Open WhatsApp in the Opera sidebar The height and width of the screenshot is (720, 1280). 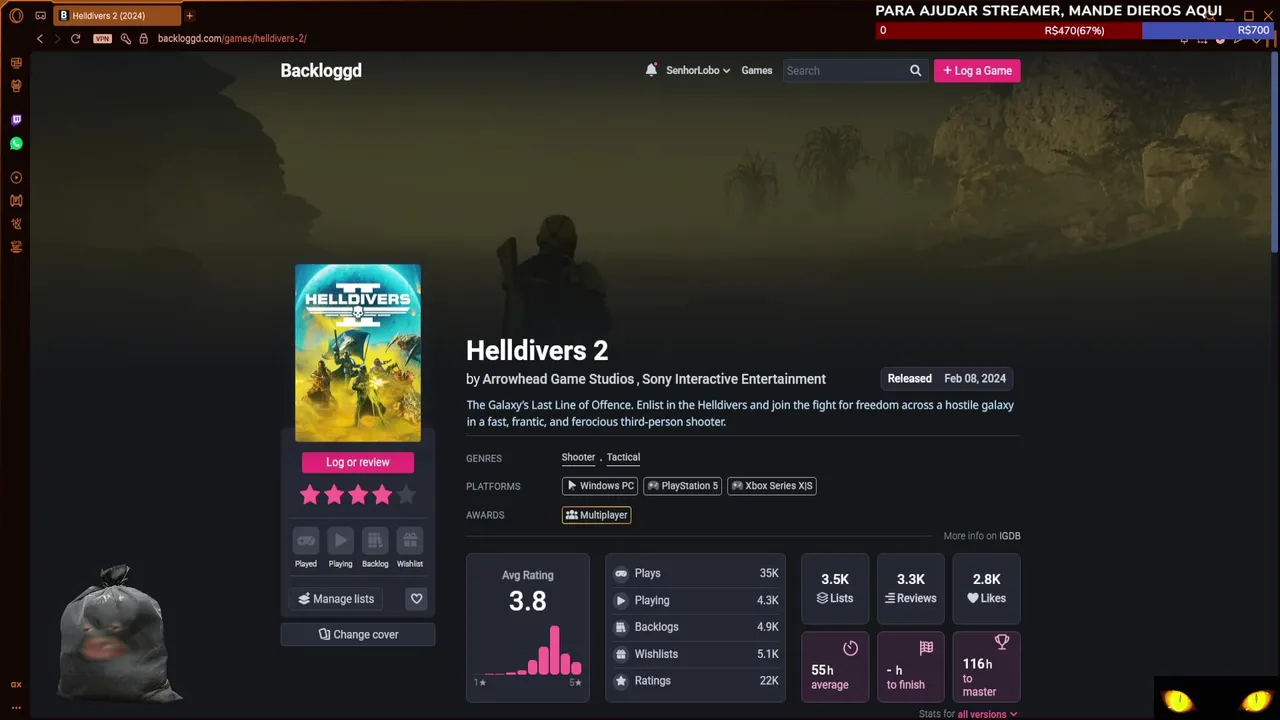pos(16,144)
